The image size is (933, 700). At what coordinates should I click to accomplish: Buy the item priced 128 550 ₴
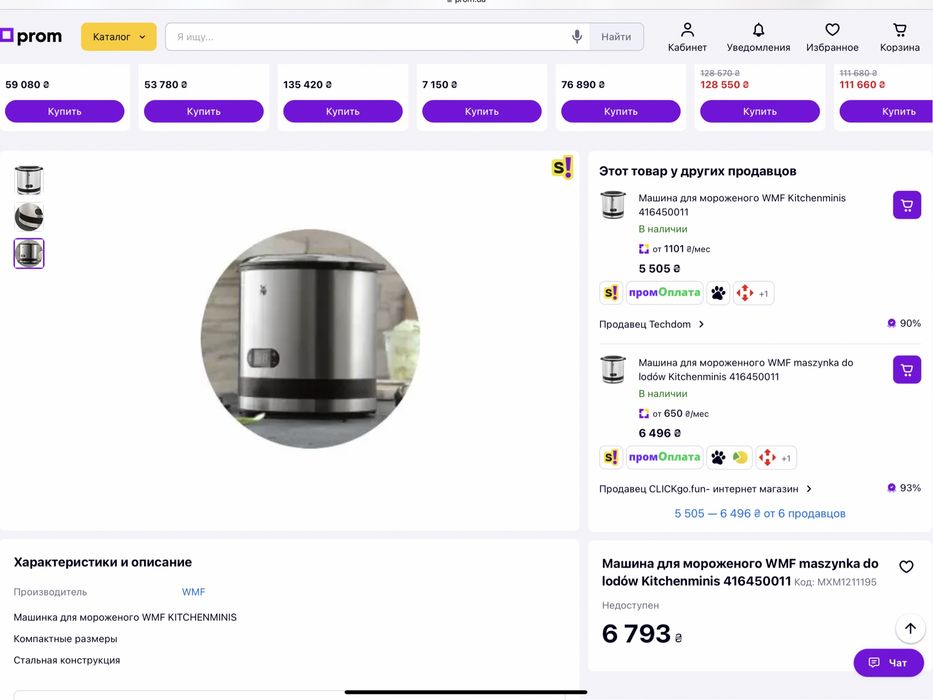pyautogui.click(x=760, y=111)
